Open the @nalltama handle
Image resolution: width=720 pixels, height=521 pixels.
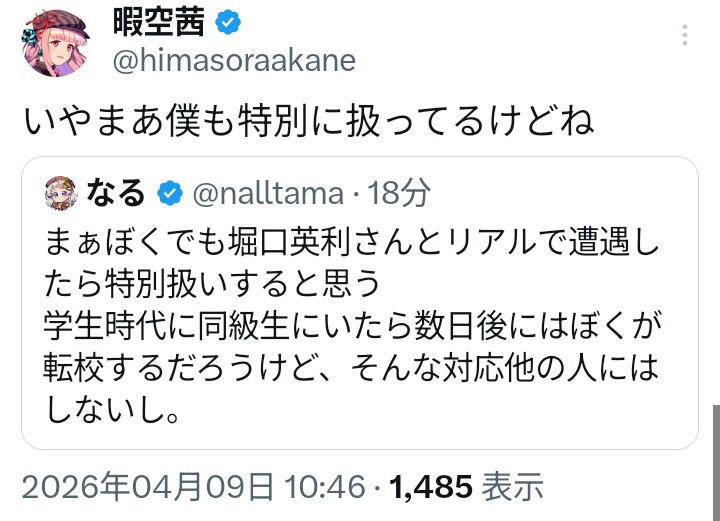(268, 192)
